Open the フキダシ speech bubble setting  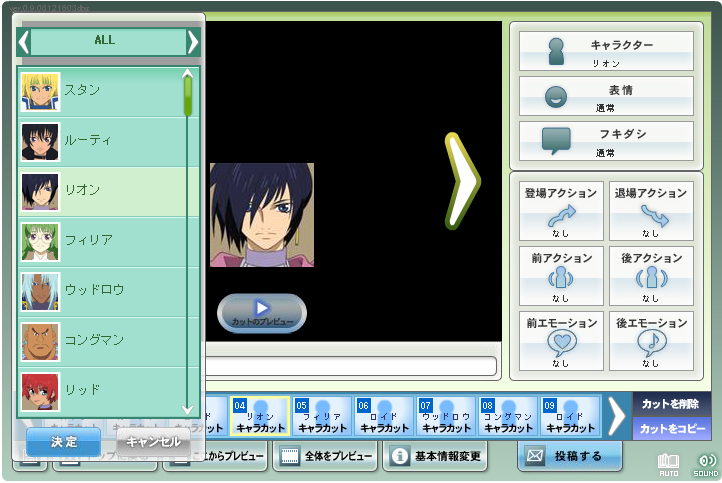click(x=606, y=141)
